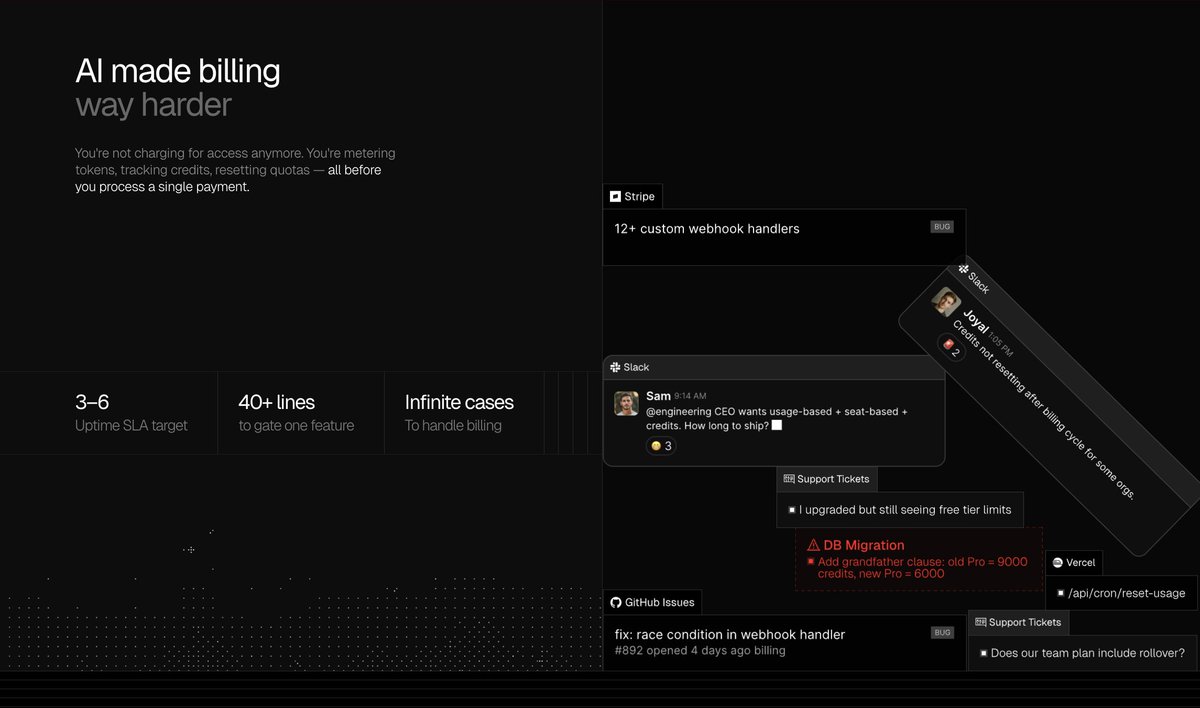
Task: Click the BUG badge on the GitHub issue
Action: [x=942, y=633]
